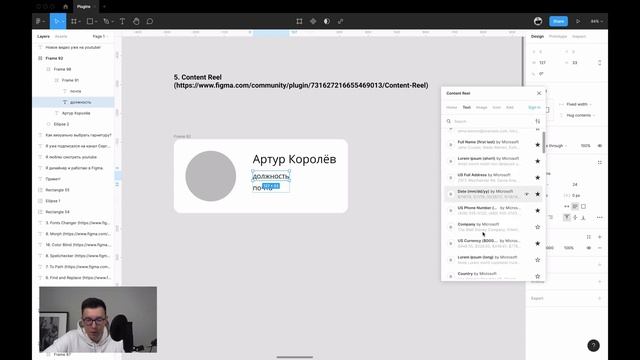
Task: Open the Text tab in Content Reel
Action: click(x=467, y=107)
